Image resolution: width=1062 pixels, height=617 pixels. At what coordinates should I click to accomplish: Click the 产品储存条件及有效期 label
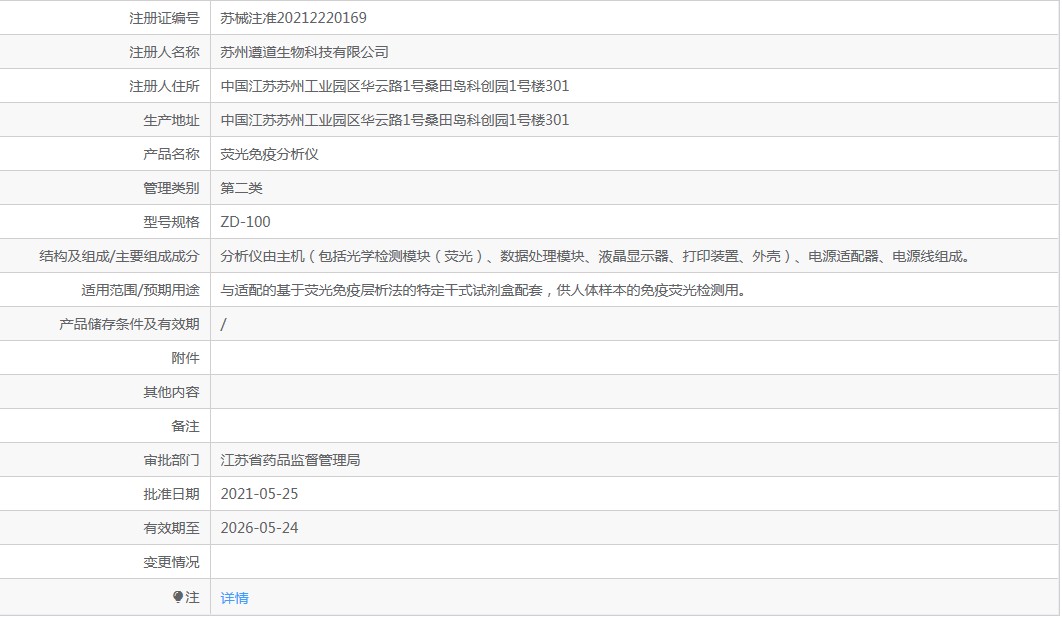[129, 324]
